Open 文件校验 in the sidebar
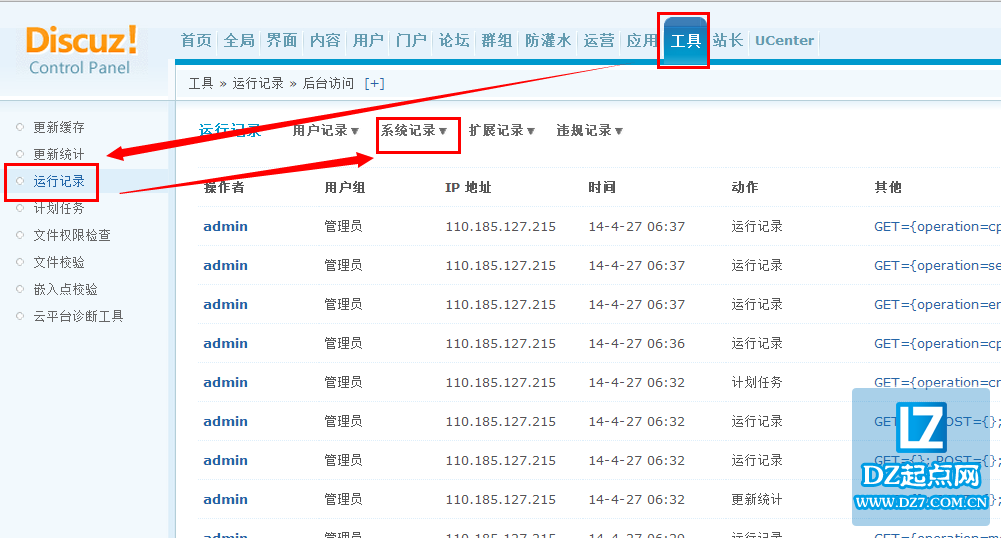This screenshot has width=1001, height=538. 59,263
